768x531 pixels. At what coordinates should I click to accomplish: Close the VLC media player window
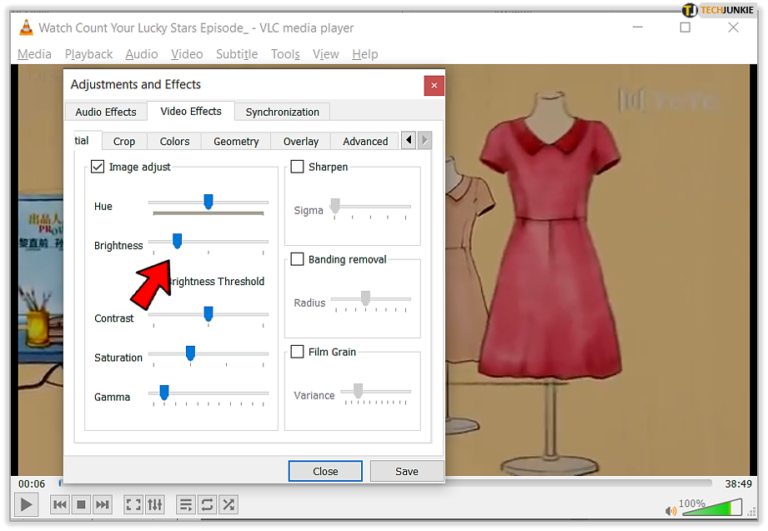733,27
